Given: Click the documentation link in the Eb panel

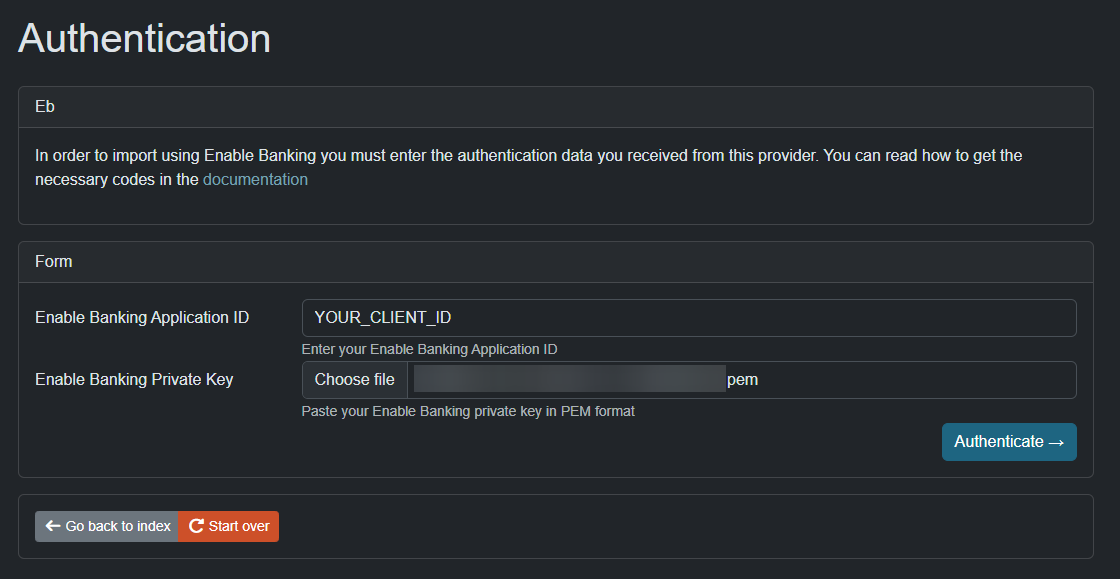Looking at the screenshot, I should [x=255, y=179].
